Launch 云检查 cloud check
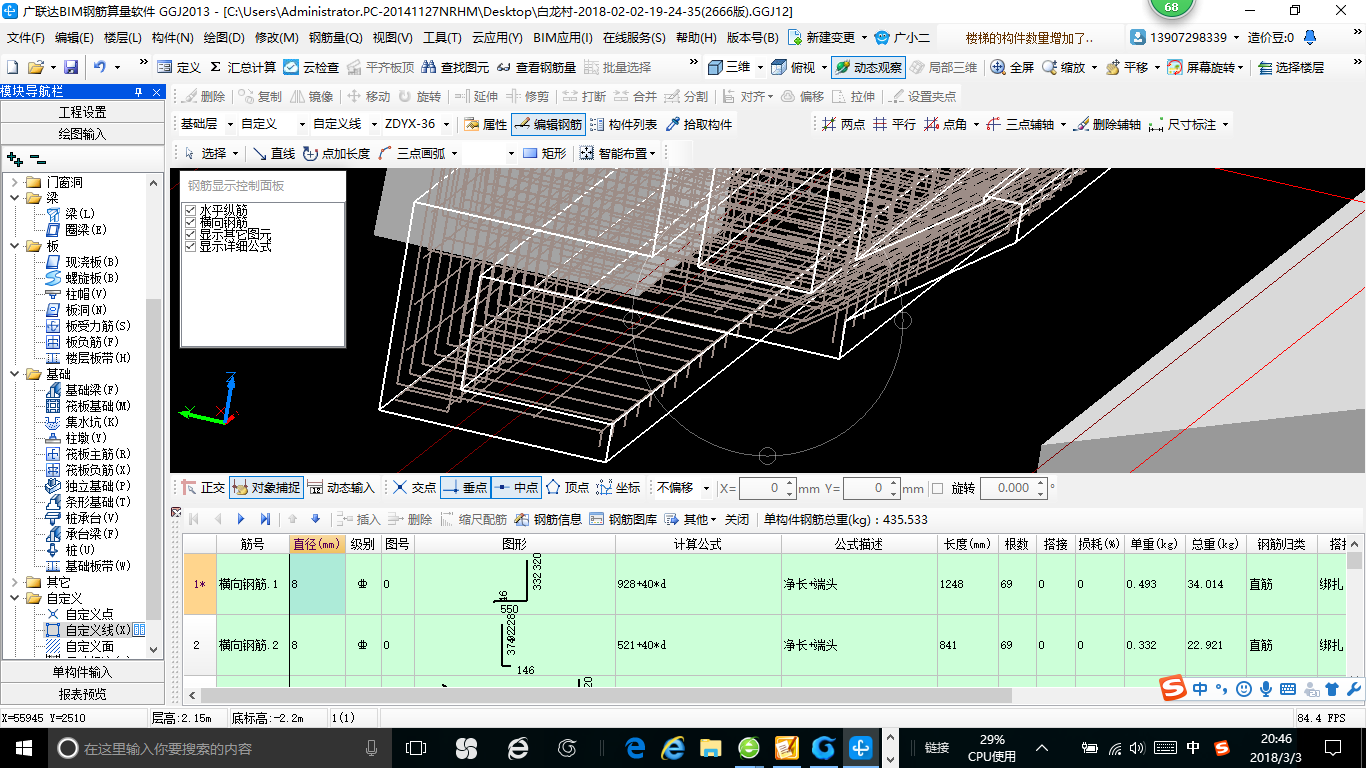This screenshot has height=768, width=1366. pos(311,67)
